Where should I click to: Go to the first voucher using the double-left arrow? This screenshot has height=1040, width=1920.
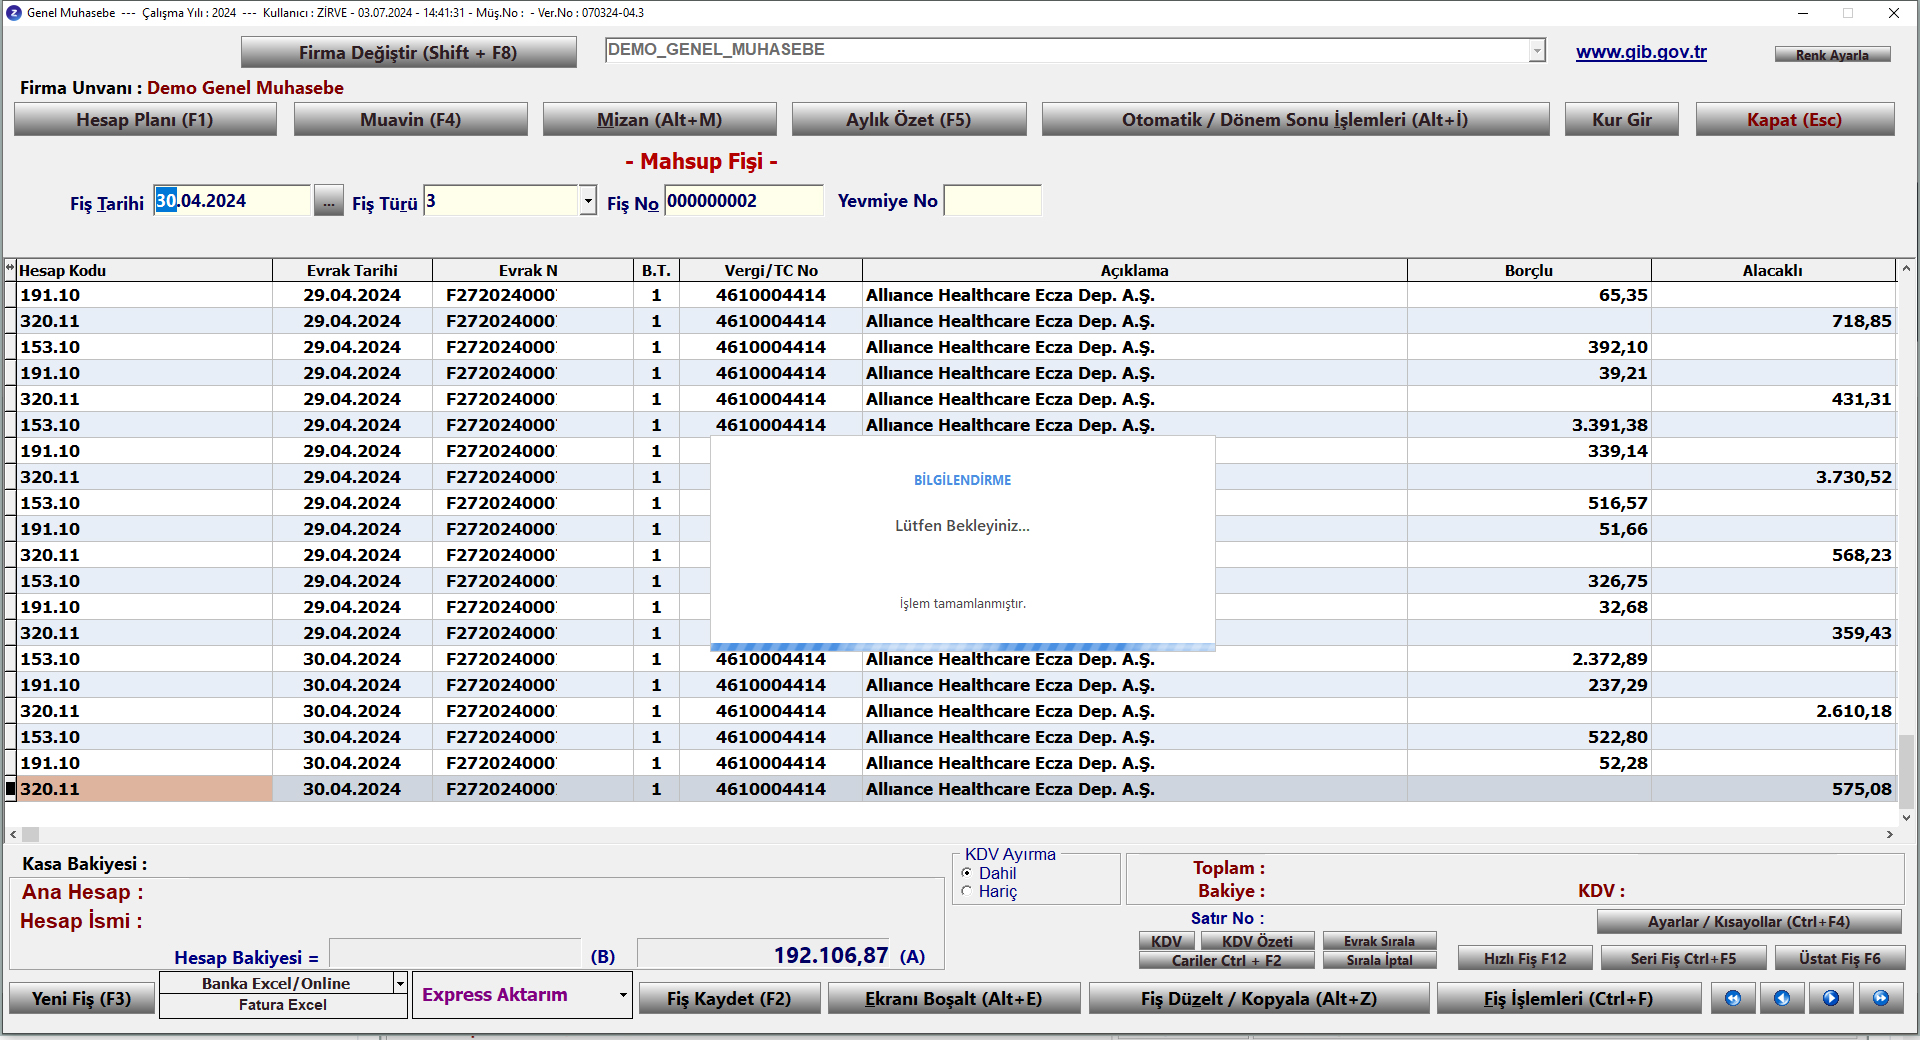tap(1733, 998)
